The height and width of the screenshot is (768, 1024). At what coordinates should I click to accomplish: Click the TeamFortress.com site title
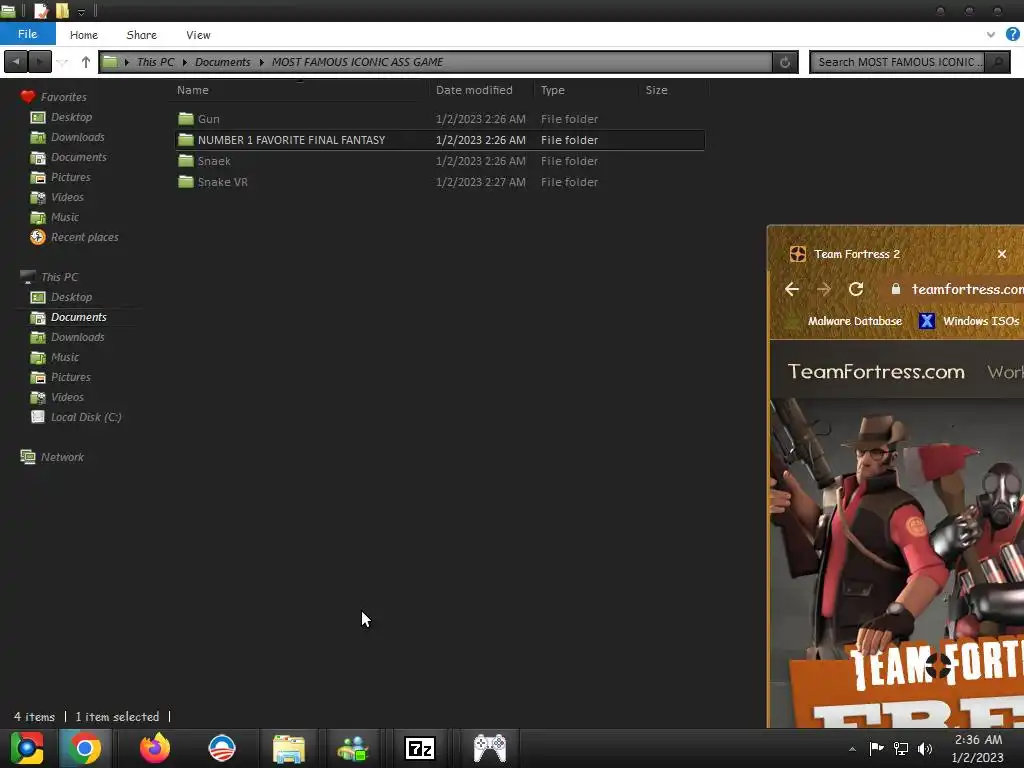pos(876,372)
